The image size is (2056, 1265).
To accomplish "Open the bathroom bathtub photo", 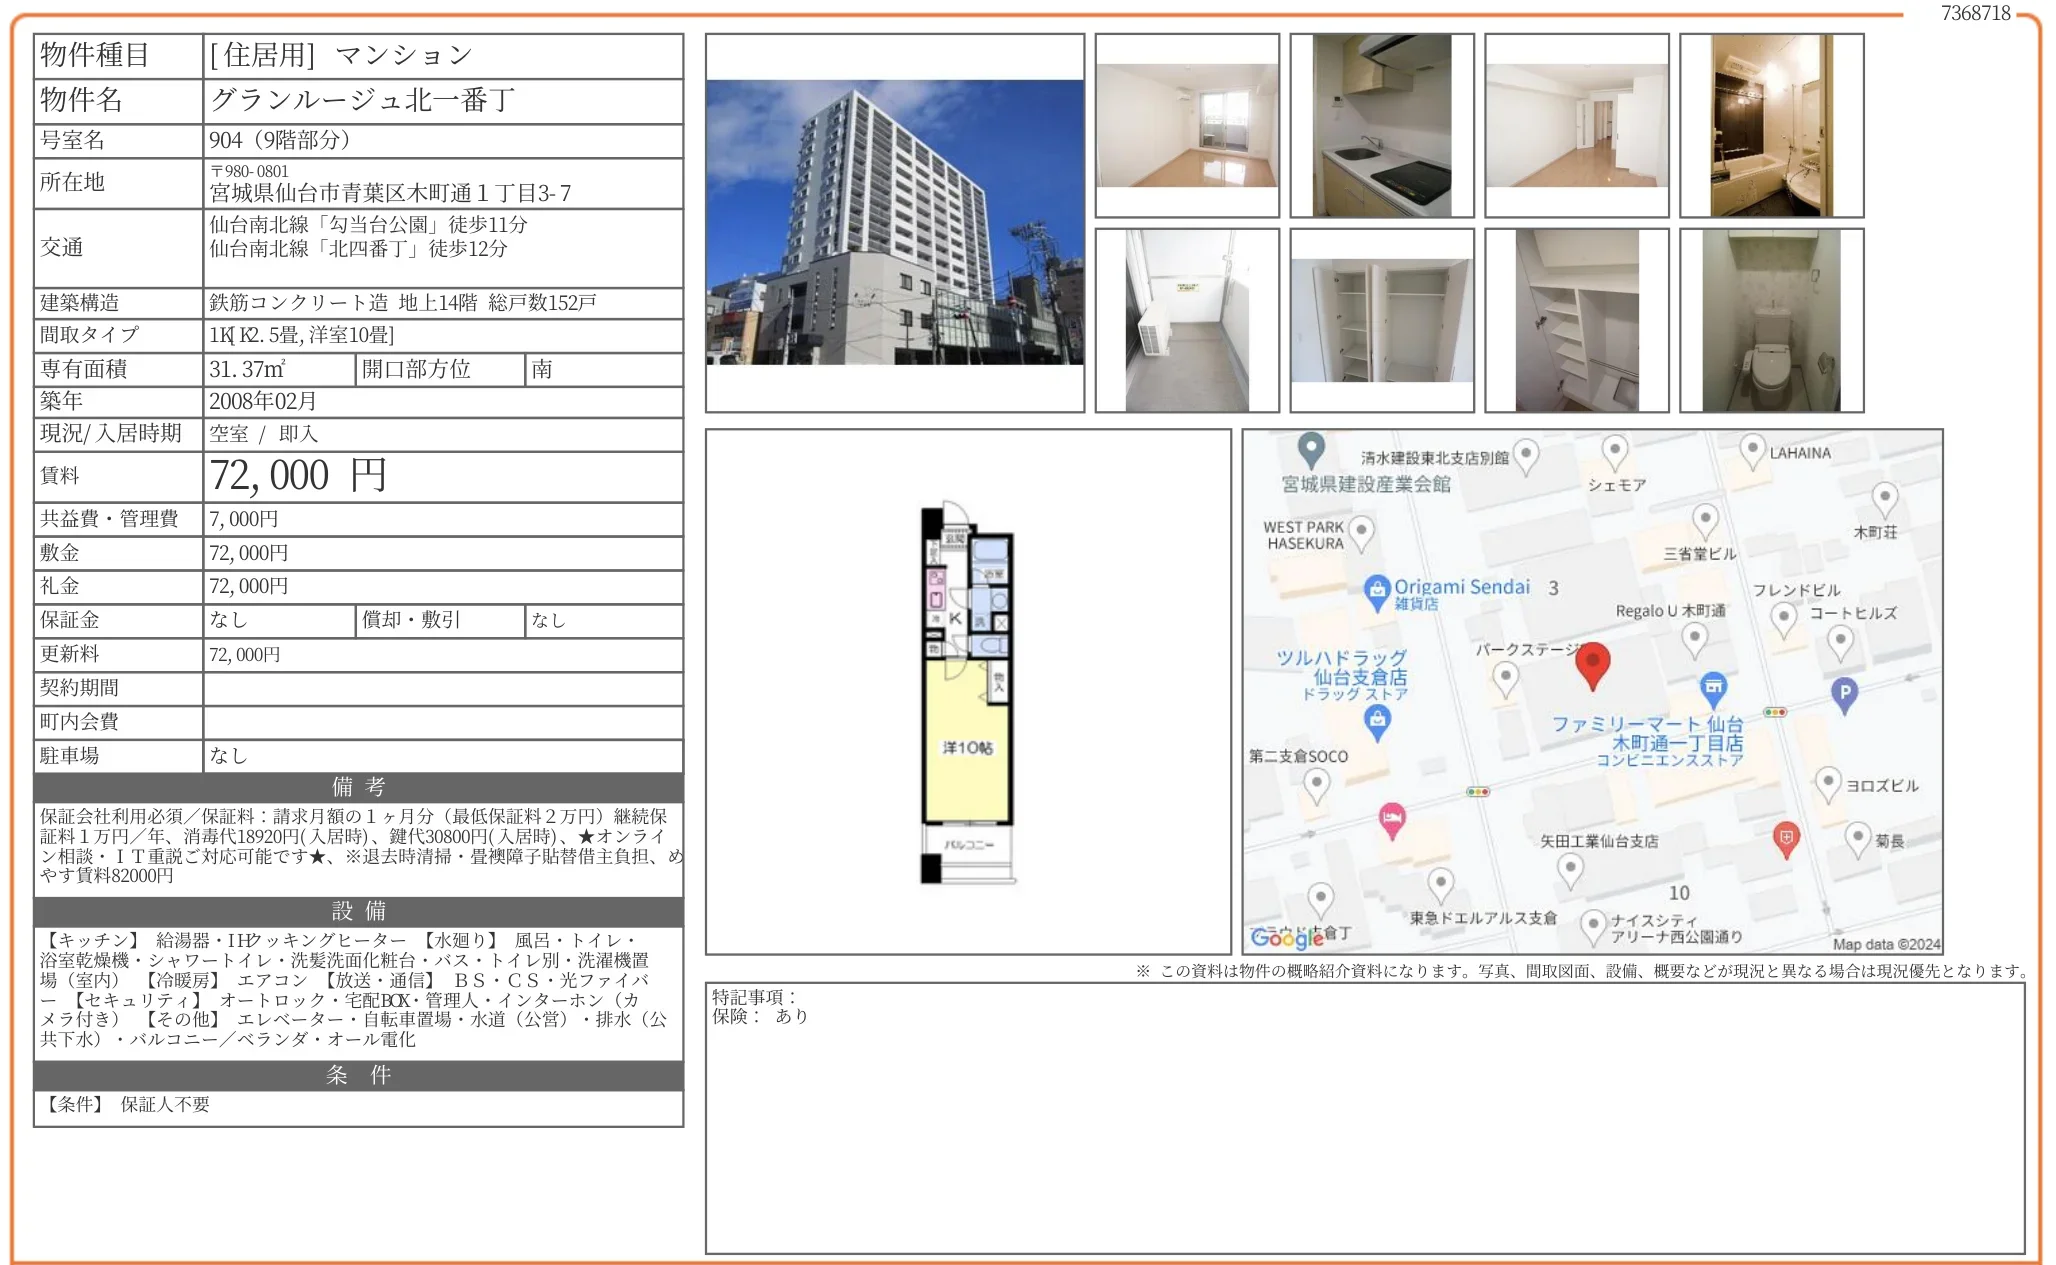I will coord(1771,125).
